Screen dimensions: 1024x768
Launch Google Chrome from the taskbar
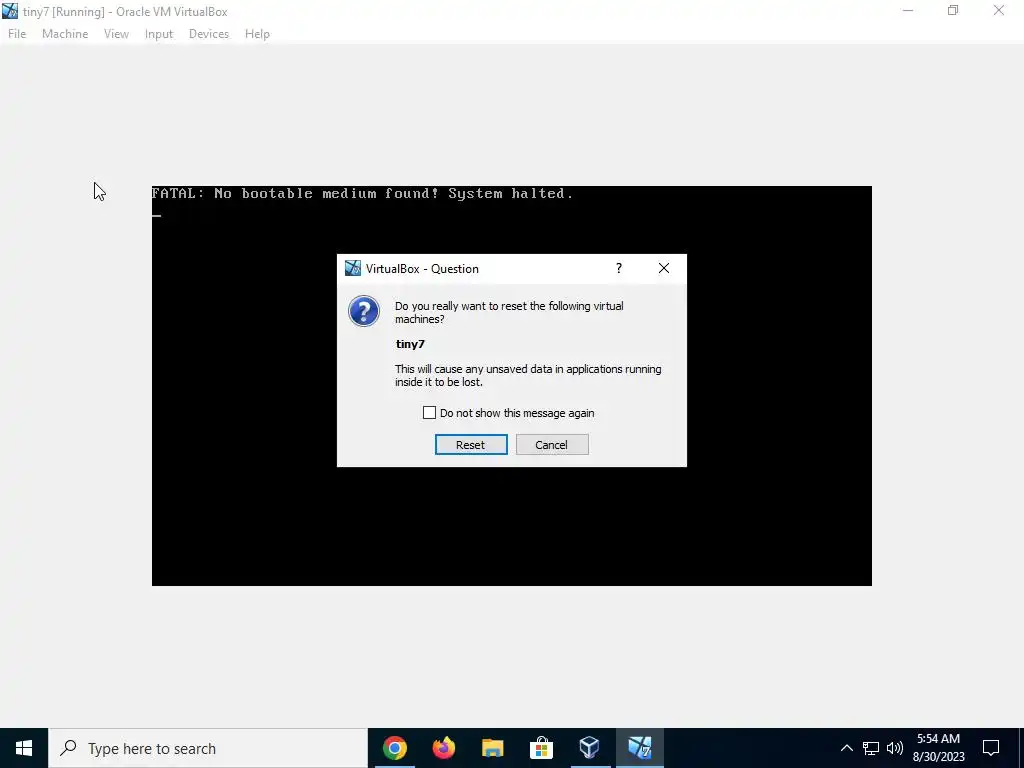point(395,748)
